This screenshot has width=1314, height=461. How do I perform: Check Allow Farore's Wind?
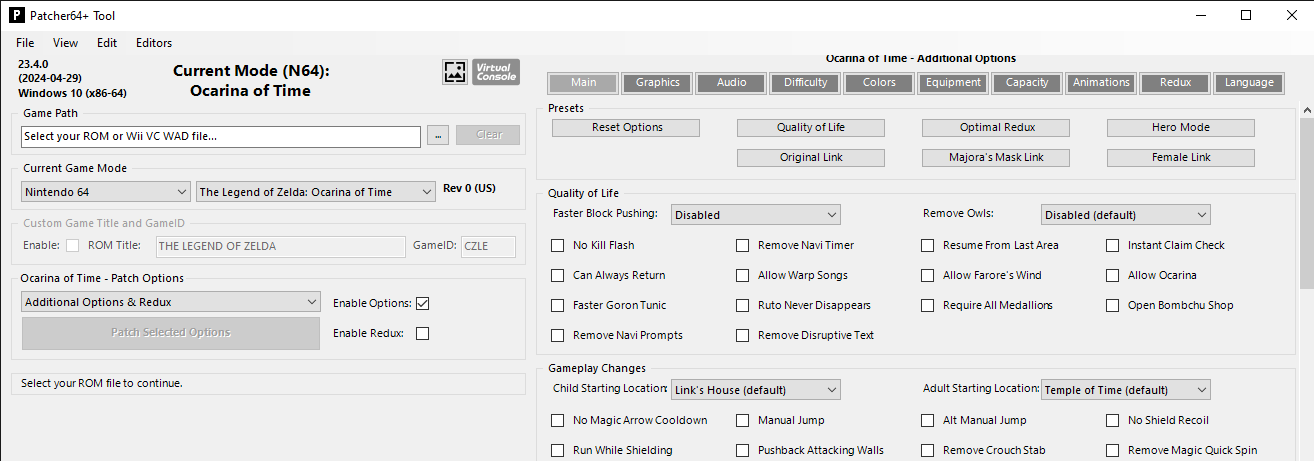[928, 275]
